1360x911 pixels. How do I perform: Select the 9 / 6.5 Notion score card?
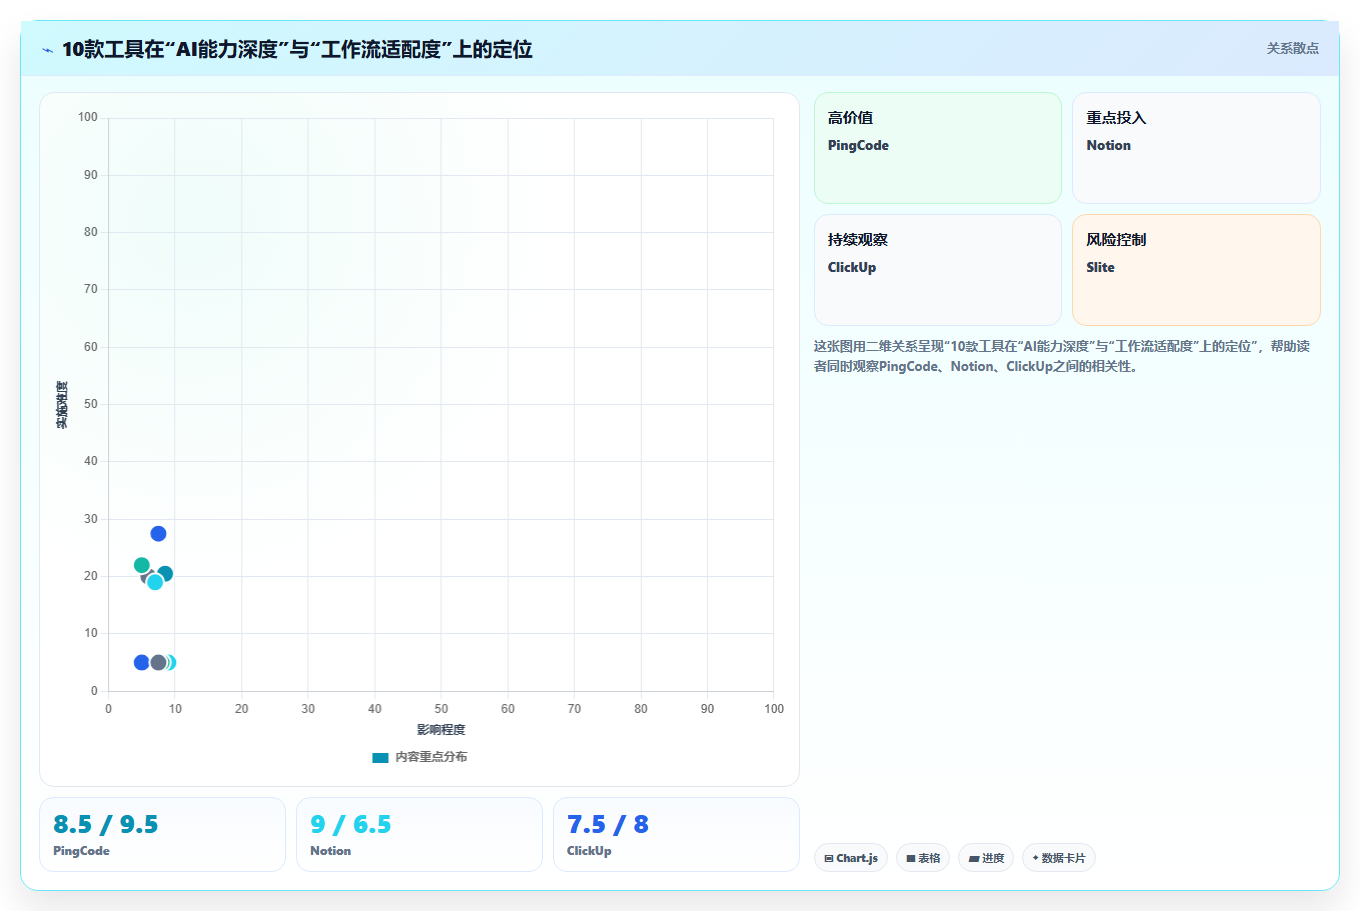pyautogui.click(x=419, y=834)
